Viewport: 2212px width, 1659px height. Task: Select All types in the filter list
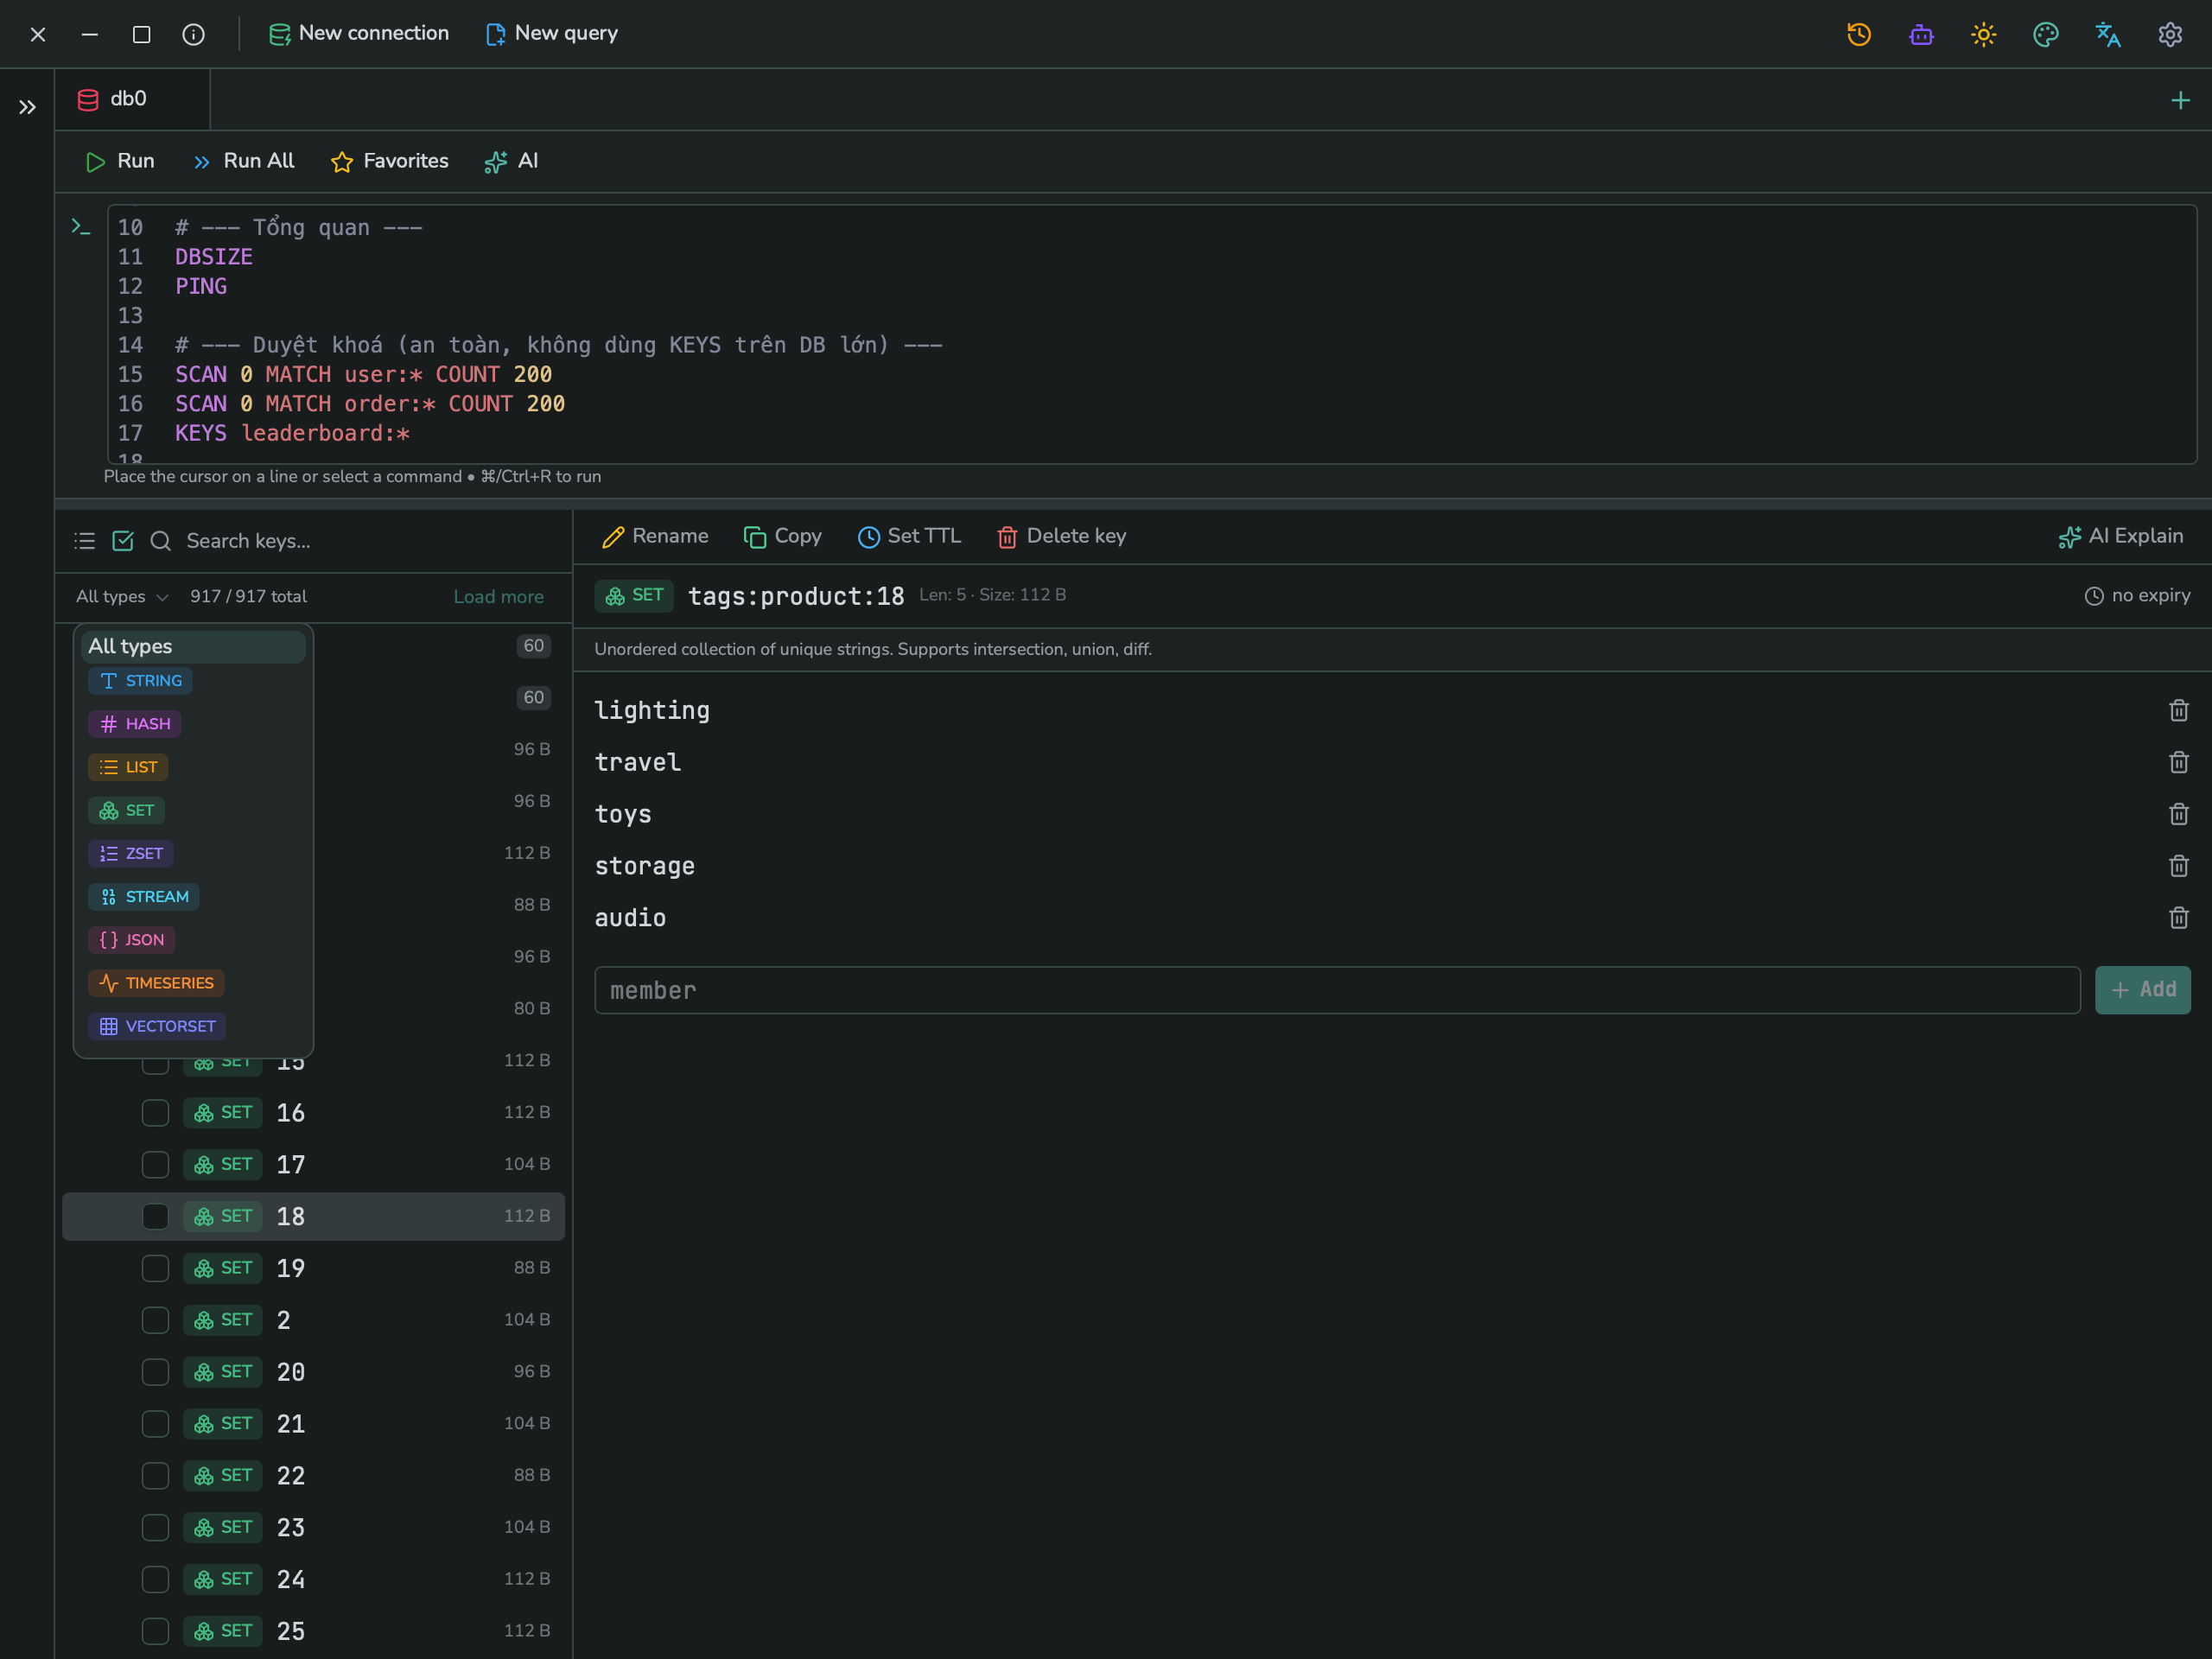(193, 646)
